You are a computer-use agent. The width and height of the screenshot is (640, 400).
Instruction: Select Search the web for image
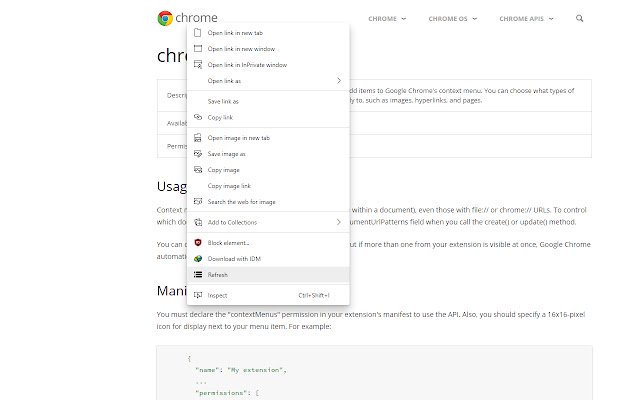pyautogui.click(x=268, y=202)
